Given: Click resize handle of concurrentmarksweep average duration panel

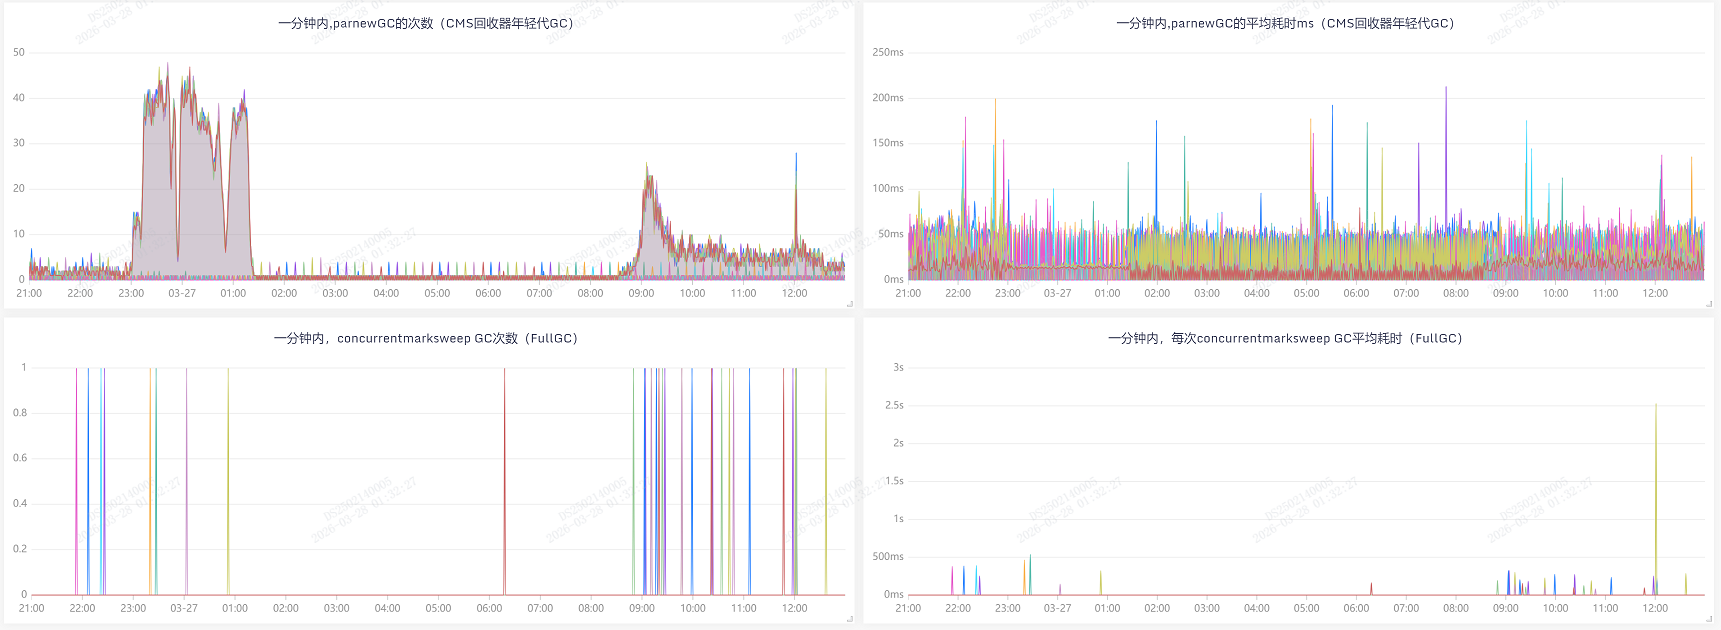Looking at the screenshot, I should (1709, 619).
